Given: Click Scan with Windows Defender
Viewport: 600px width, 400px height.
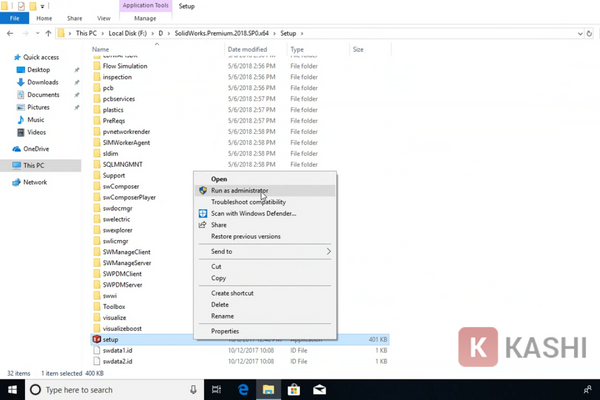Looking at the screenshot, I should coord(265,213).
